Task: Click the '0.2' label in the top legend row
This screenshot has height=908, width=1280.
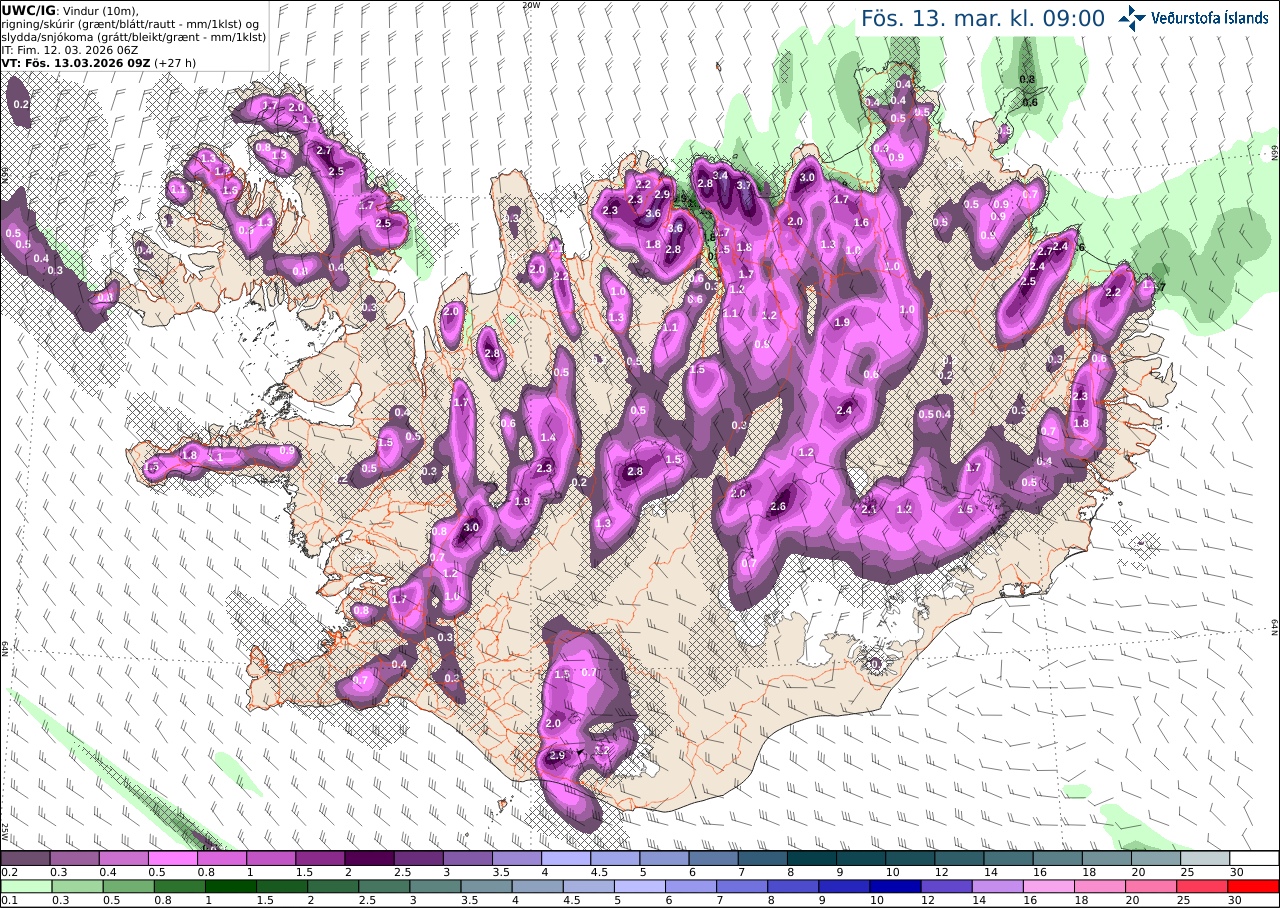Action: point(9,872)
